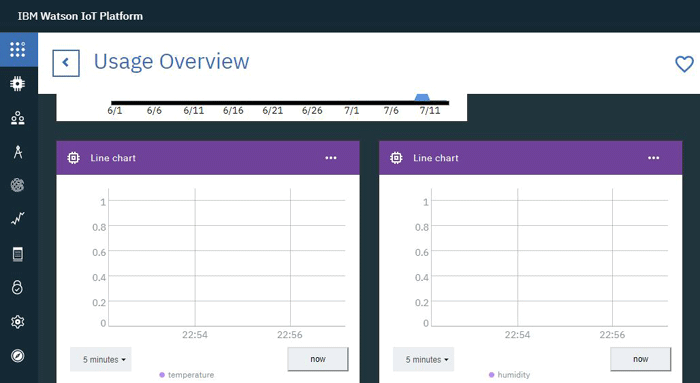The width and height of the screenshot is (700, 383).
Task: Expand the 5 minutes dropdown on temperature chart
Action: pyautogui.click(x=101, y=359)
